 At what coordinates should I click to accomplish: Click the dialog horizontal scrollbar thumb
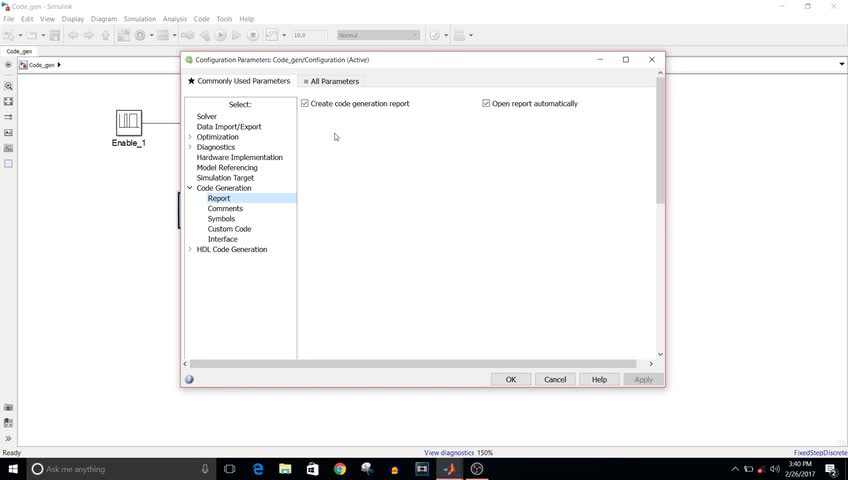413,364
